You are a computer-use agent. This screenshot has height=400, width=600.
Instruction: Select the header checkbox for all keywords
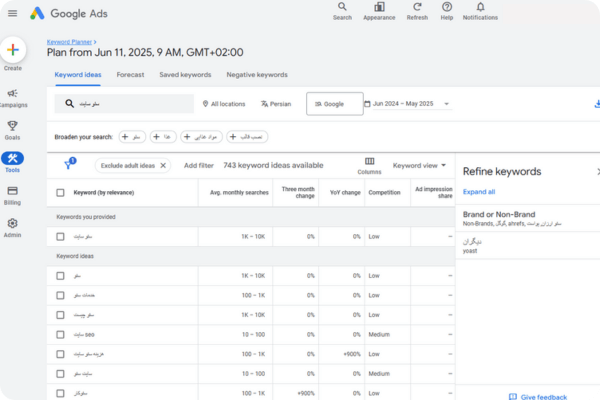tap(60, 193)
